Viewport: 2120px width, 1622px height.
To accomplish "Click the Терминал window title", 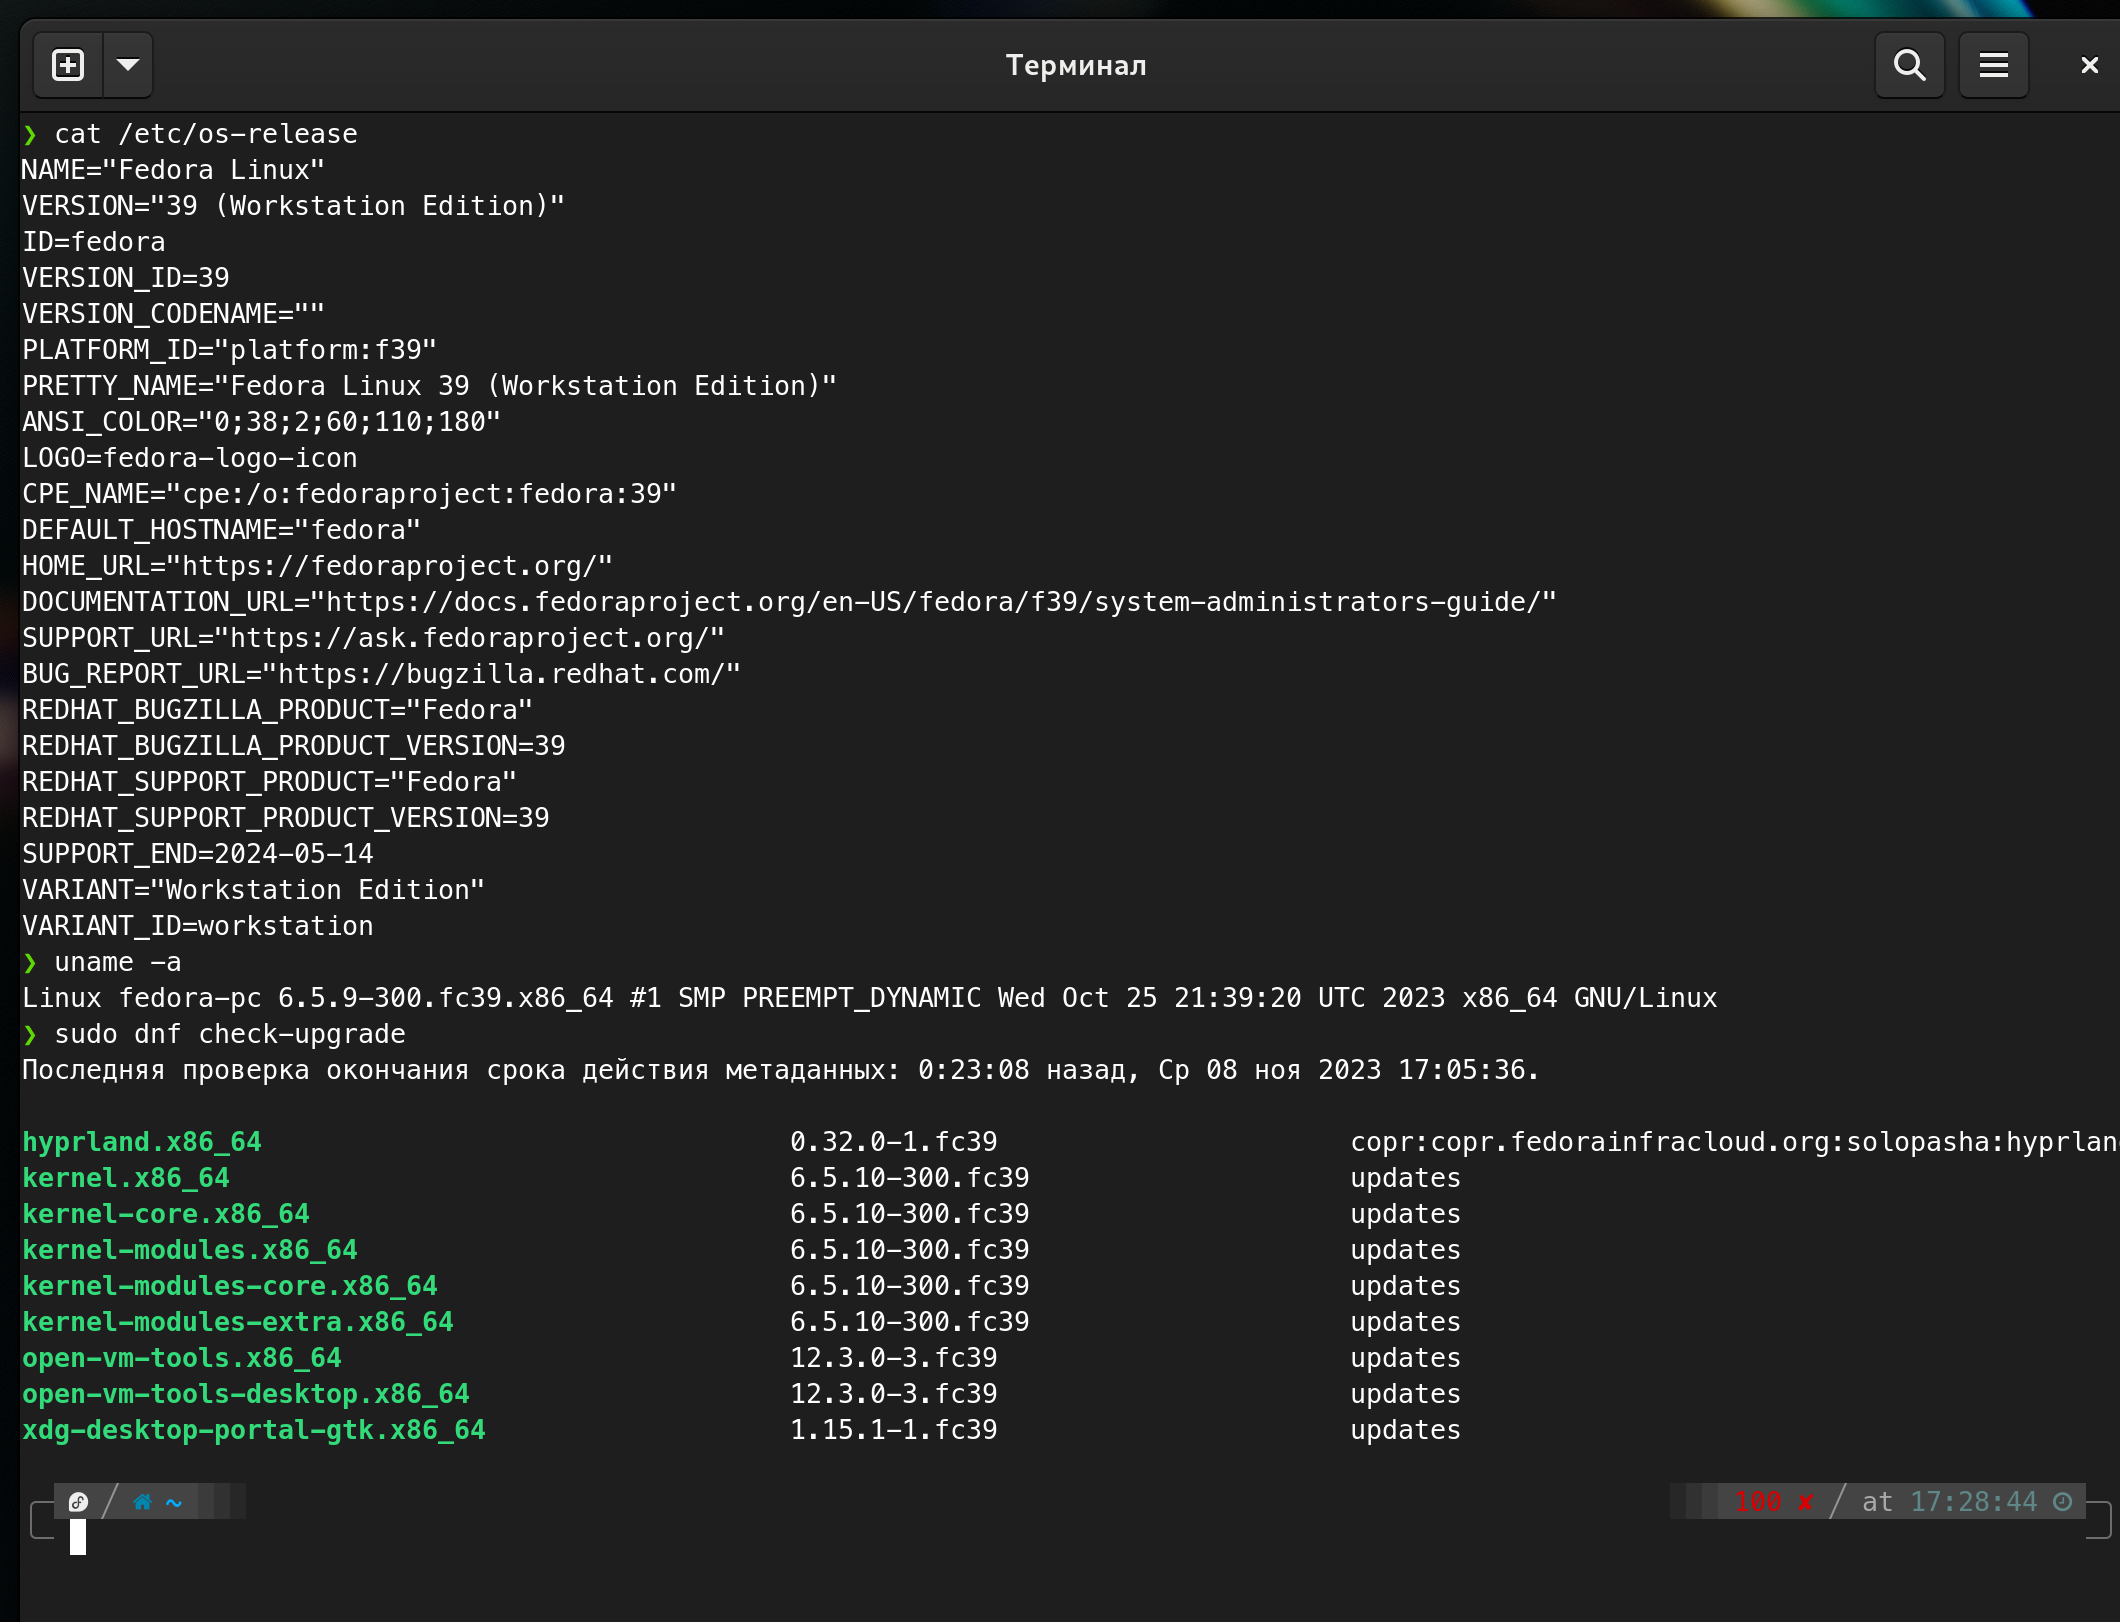I will 1076,65.
